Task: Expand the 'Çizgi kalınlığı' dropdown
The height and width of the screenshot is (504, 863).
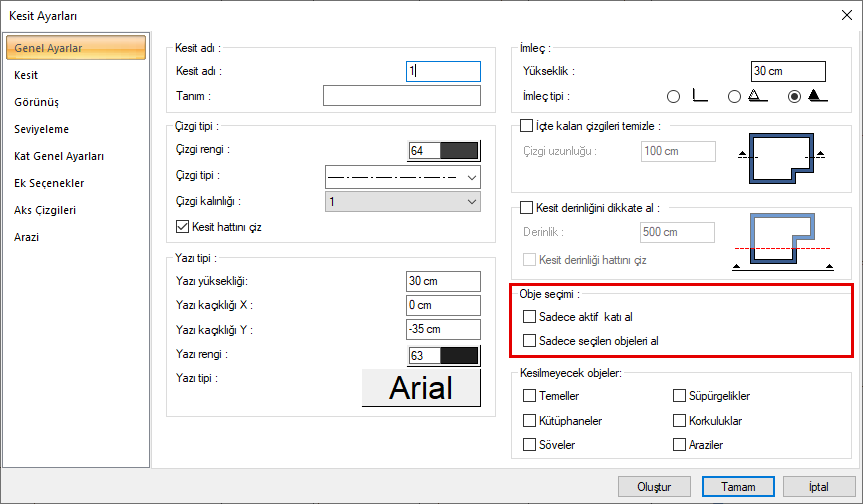Action: point(403,202)
